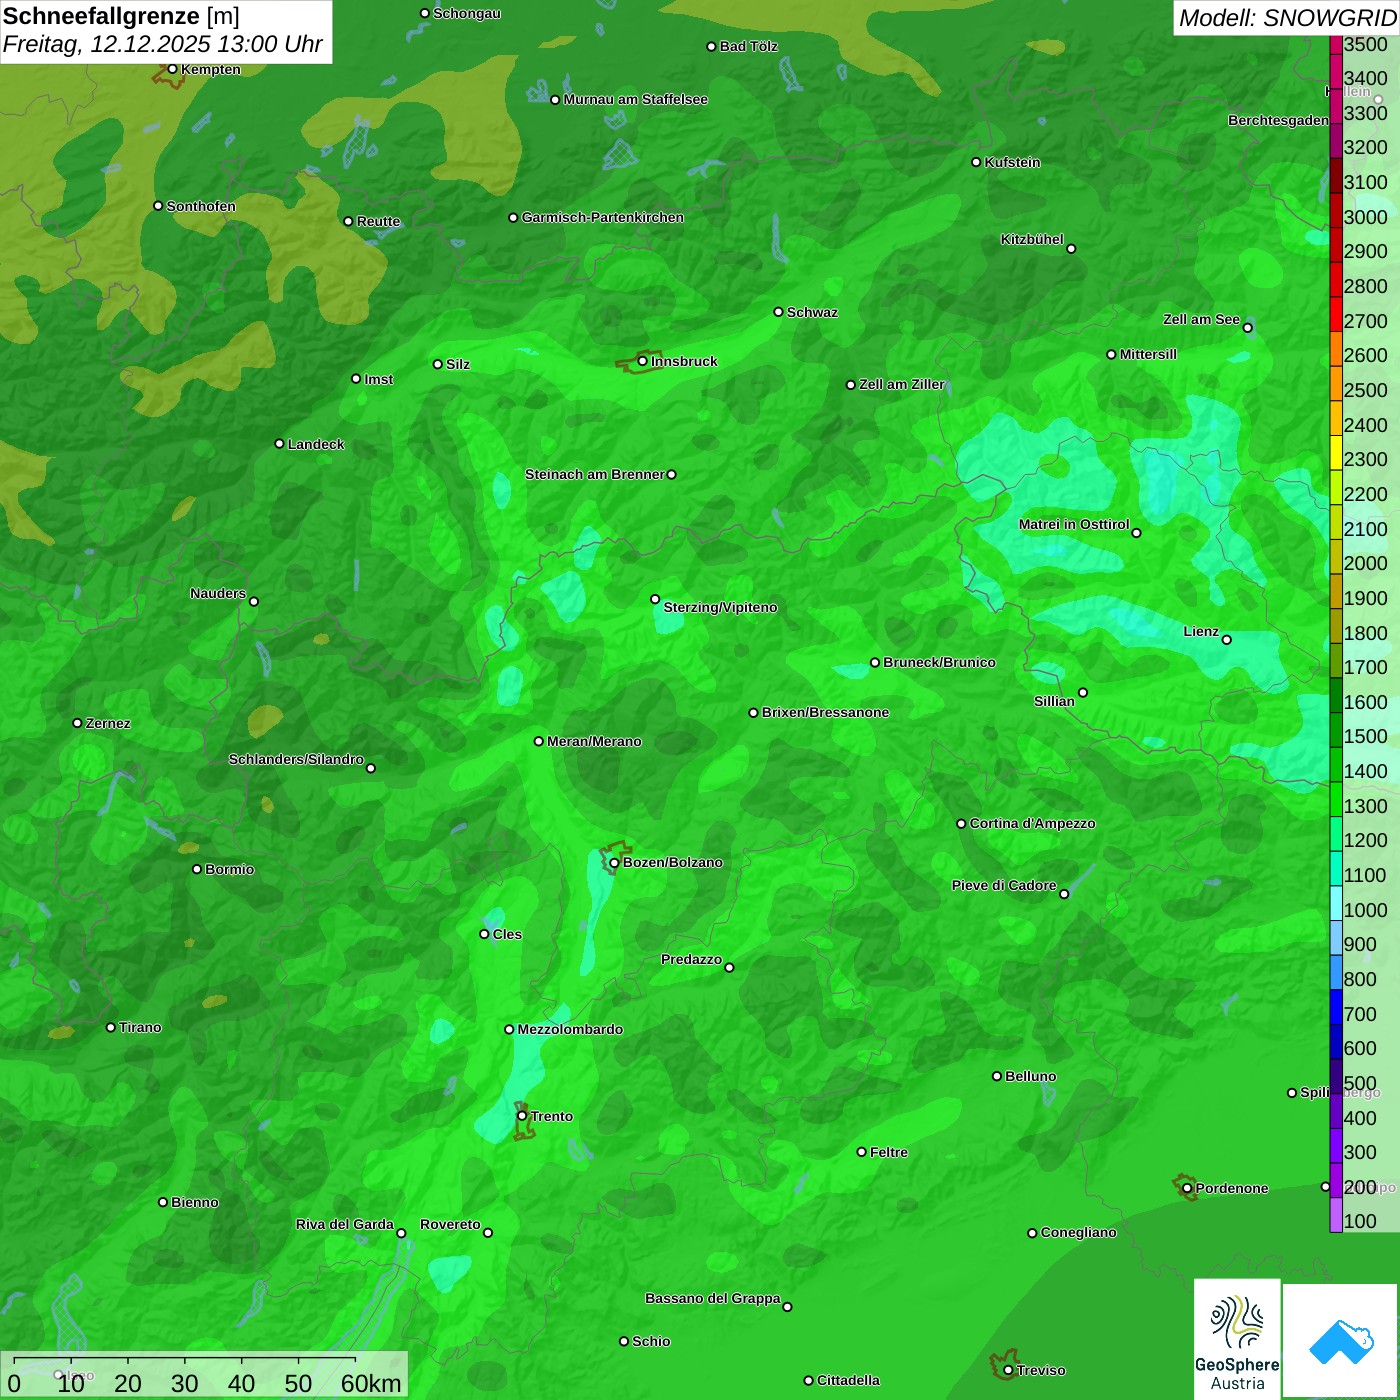Click the Kempten city marker

coord(172,69)
